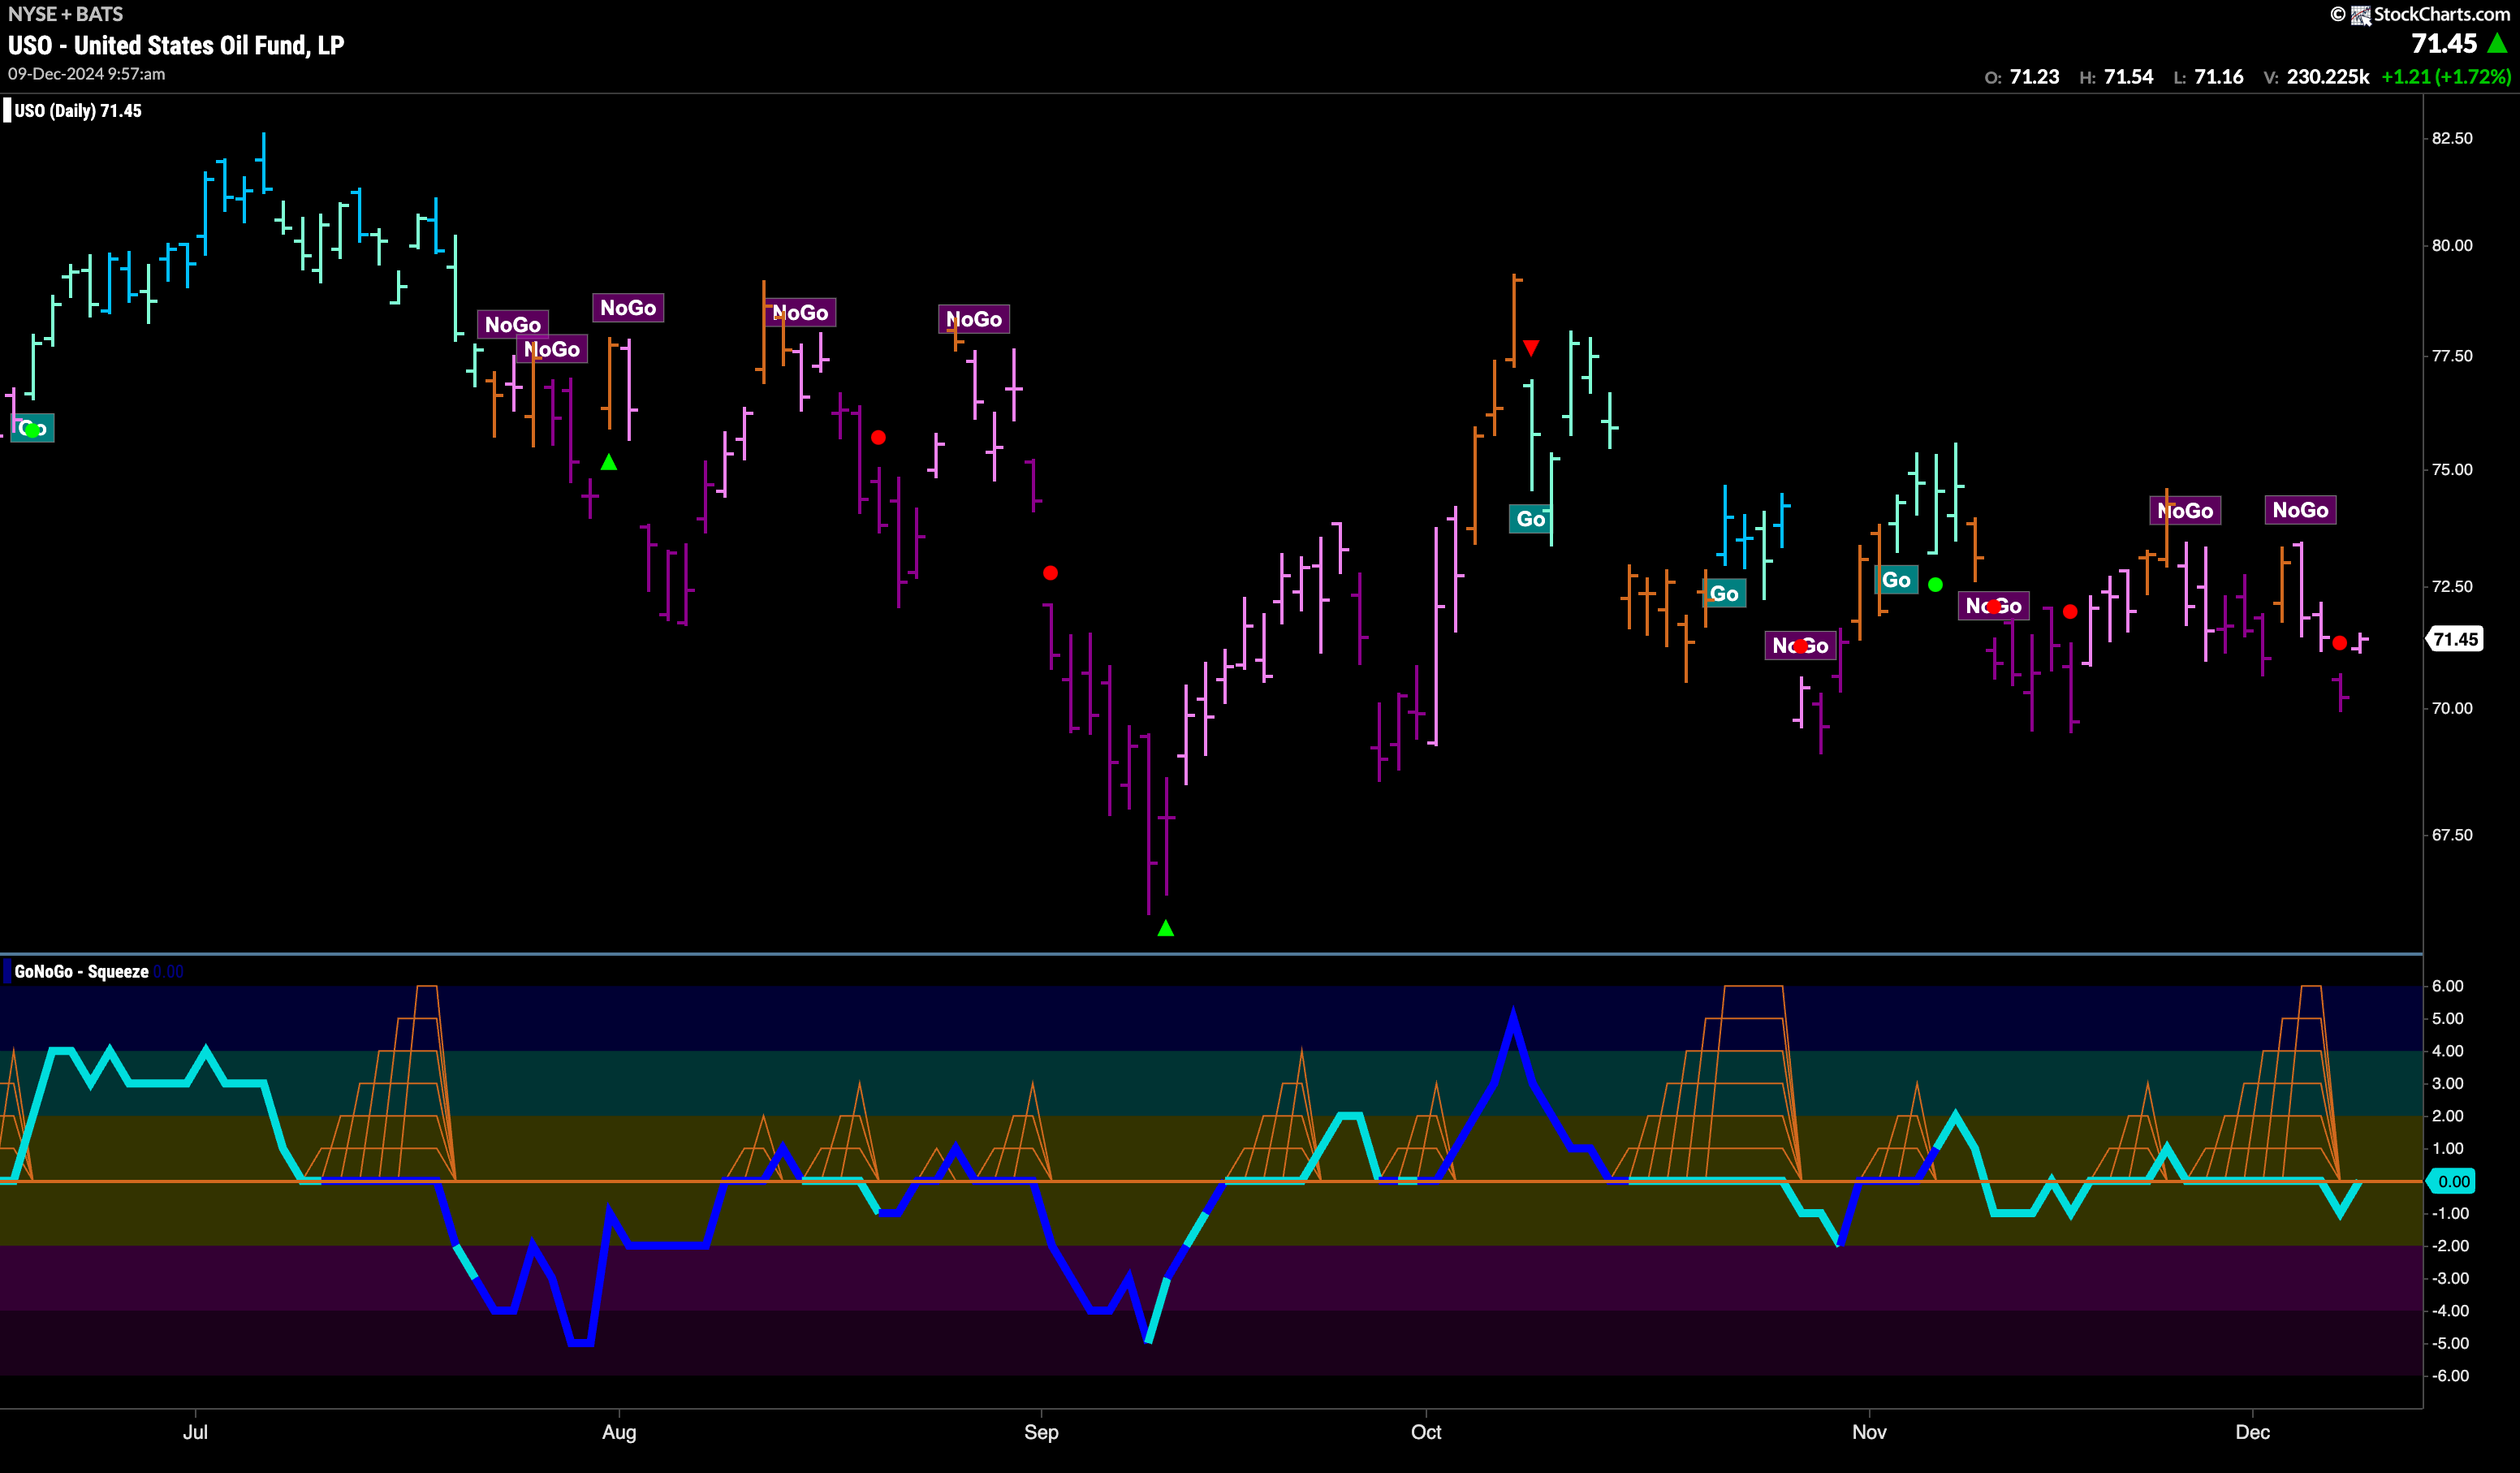This screenshot has height=1473, width=2520.
Task: Click the Go label in late October
Action: tap(1723, 593)
